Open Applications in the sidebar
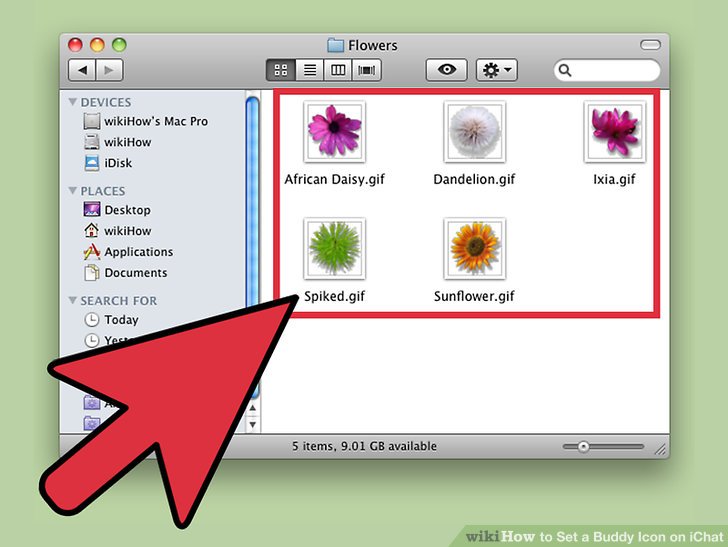 138,252
